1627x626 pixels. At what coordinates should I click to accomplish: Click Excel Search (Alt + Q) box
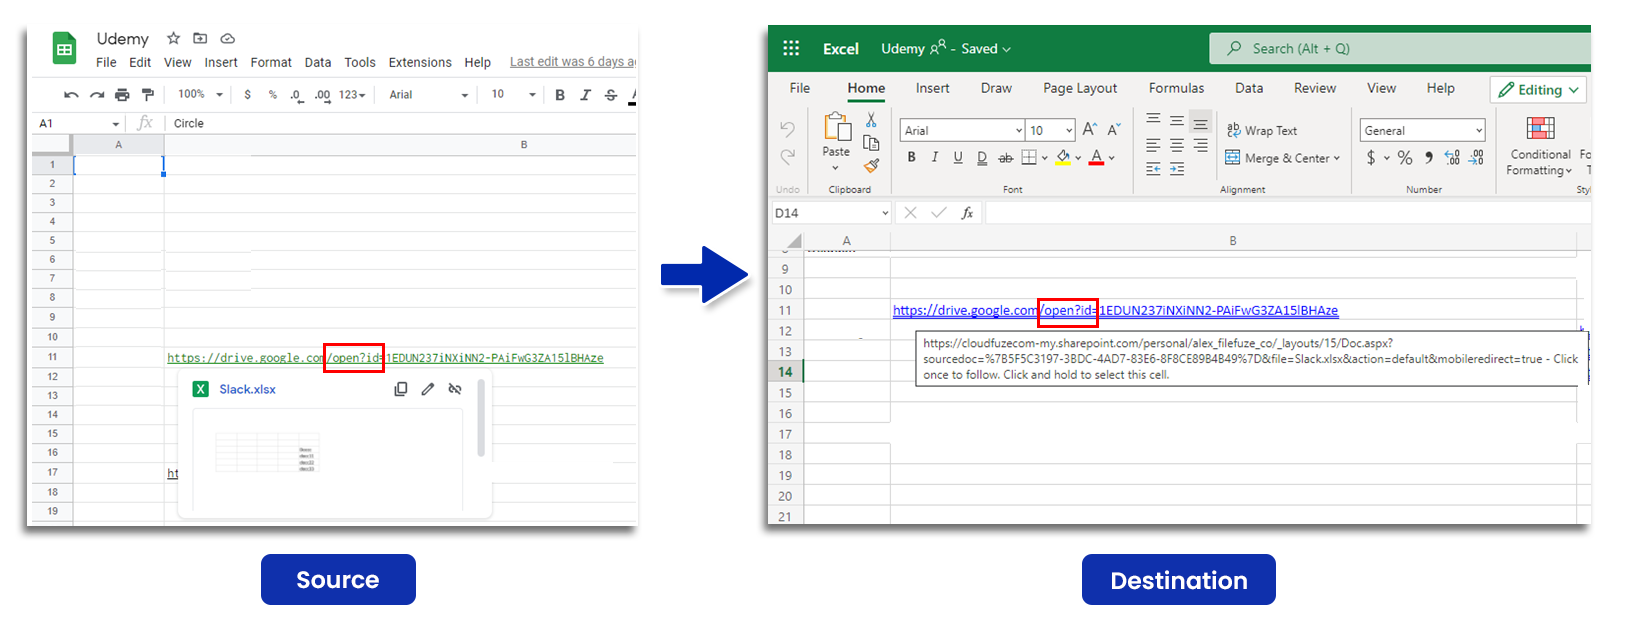point(1400,48)
